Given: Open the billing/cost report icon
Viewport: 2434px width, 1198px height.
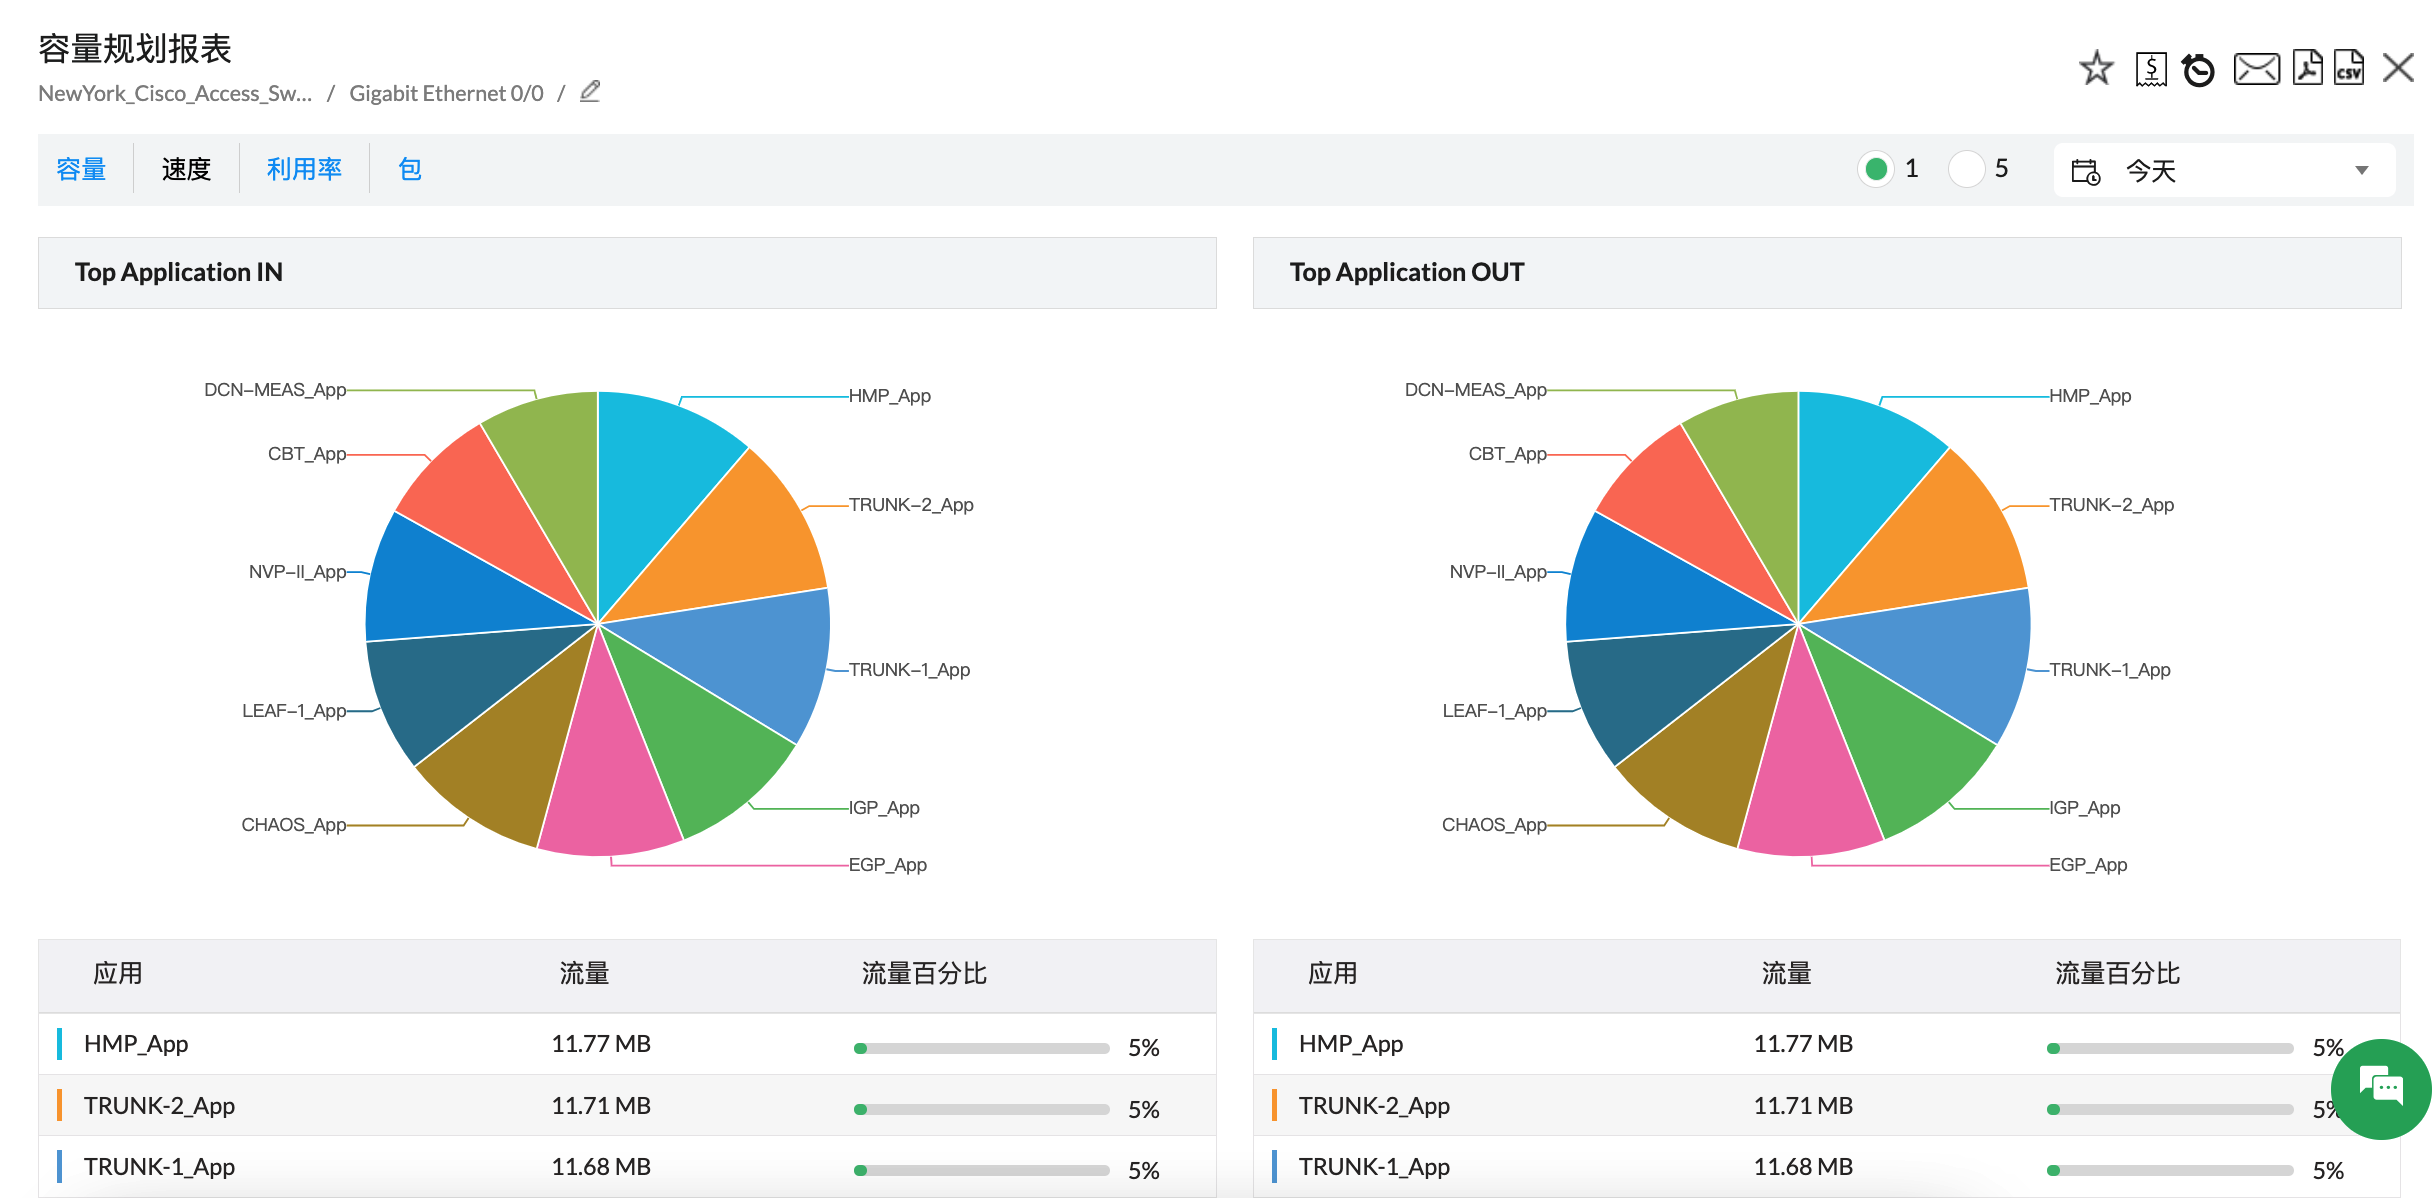Looking at the screenshot, I should 2151,68.
